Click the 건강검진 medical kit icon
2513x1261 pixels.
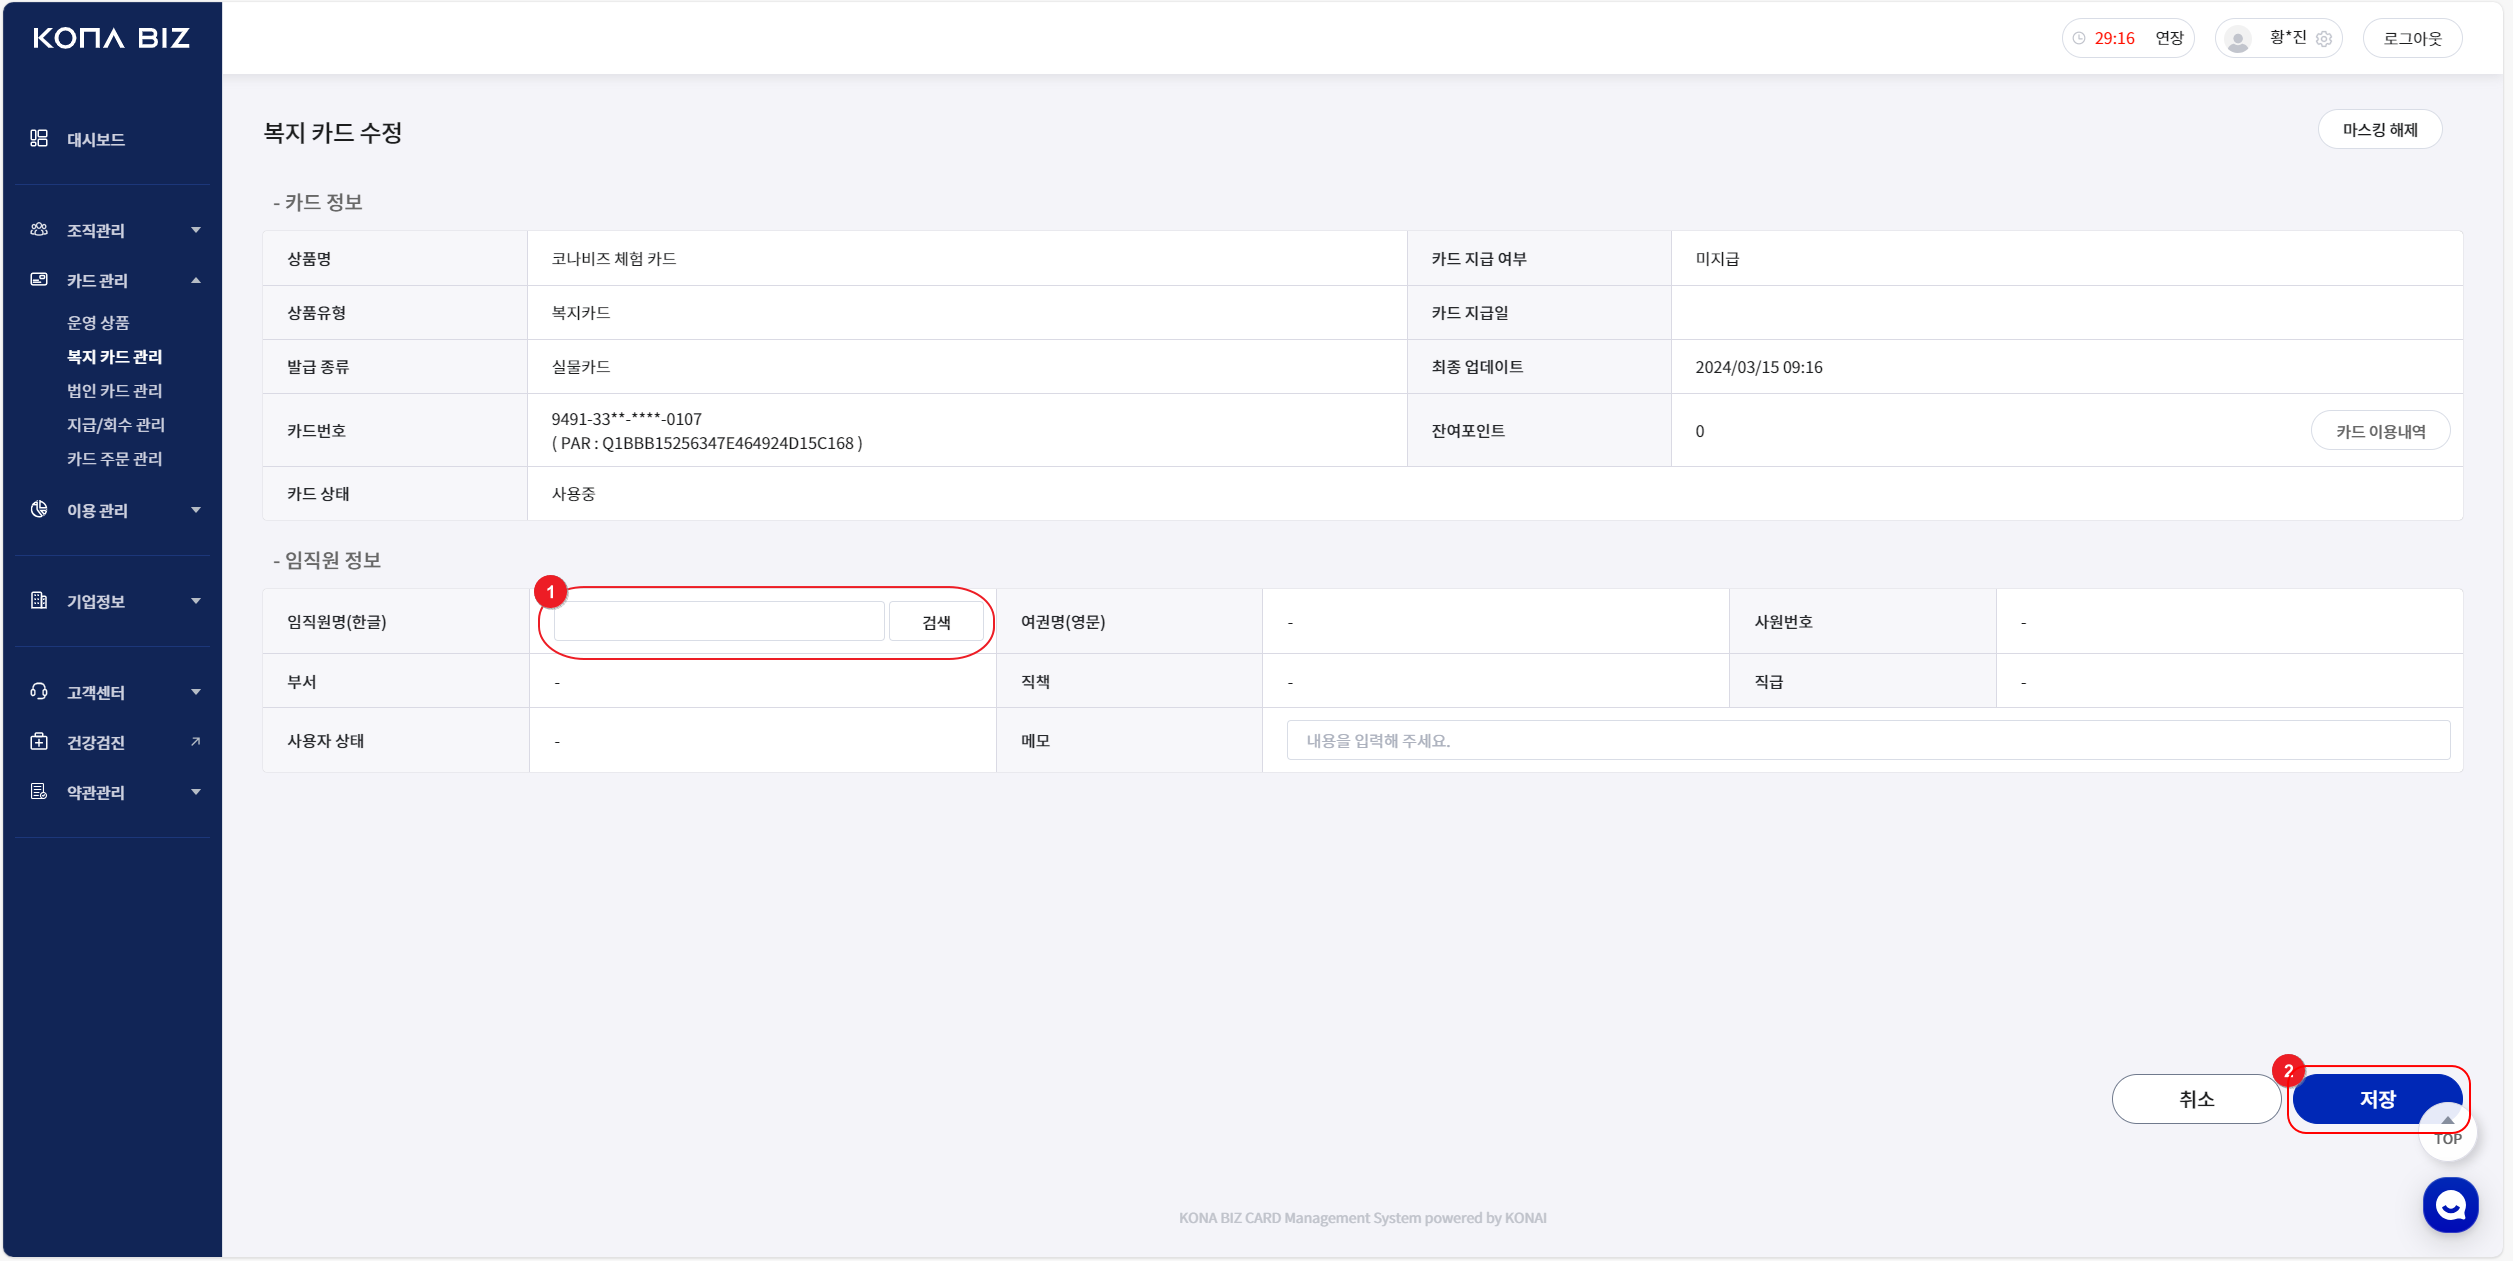39,742
